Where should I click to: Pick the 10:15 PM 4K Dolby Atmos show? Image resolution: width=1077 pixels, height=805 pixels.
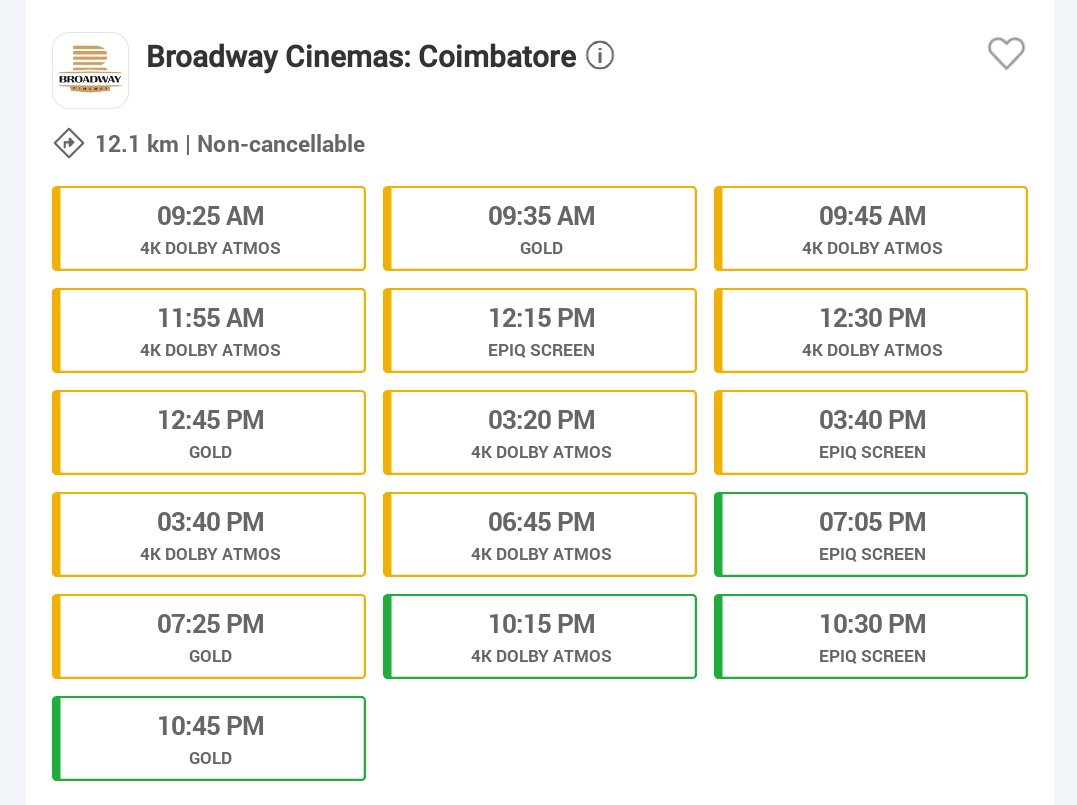point(540,637)
